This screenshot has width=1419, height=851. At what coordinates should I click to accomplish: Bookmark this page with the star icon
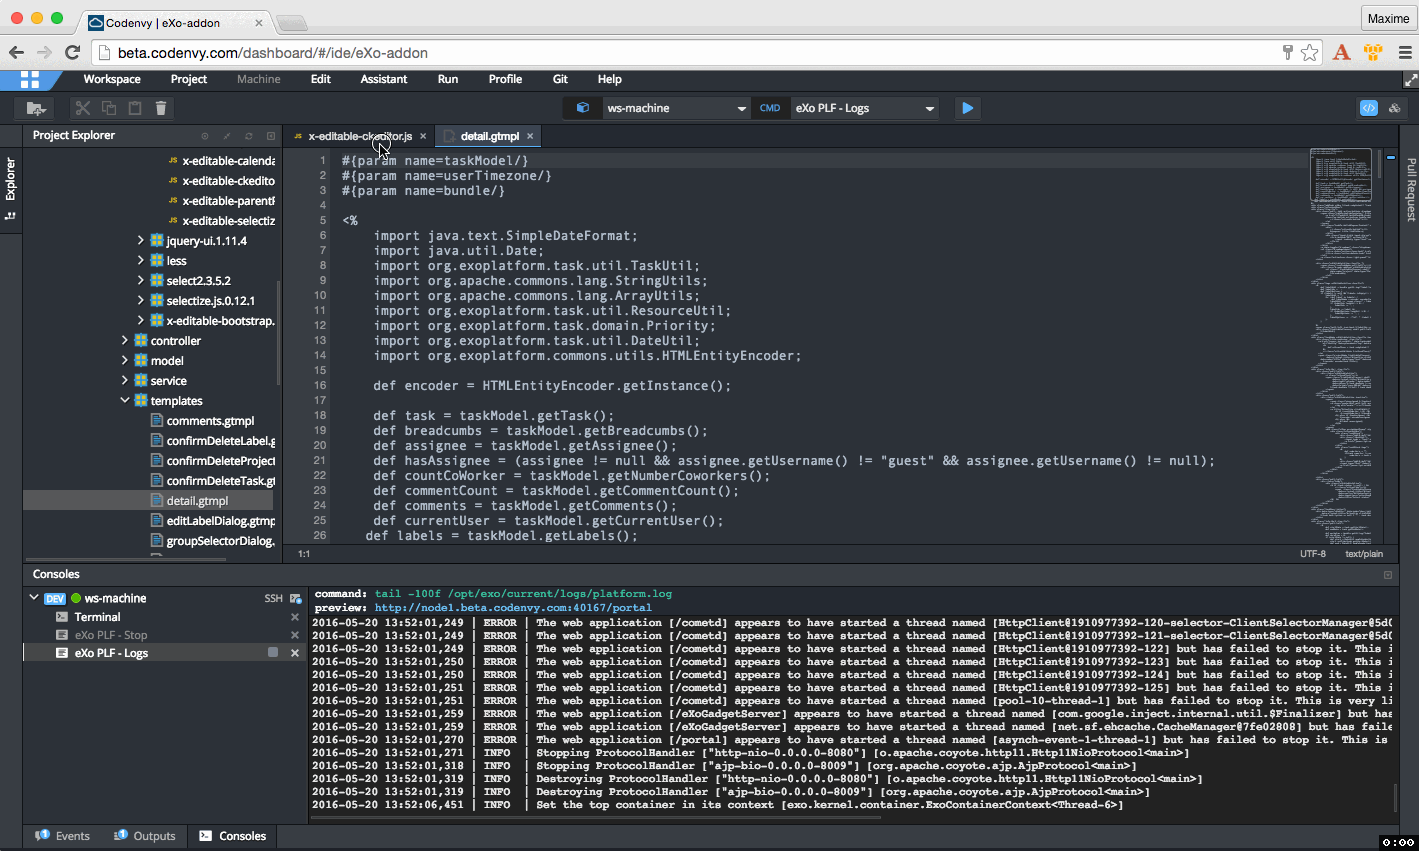tap(1310, 53)
